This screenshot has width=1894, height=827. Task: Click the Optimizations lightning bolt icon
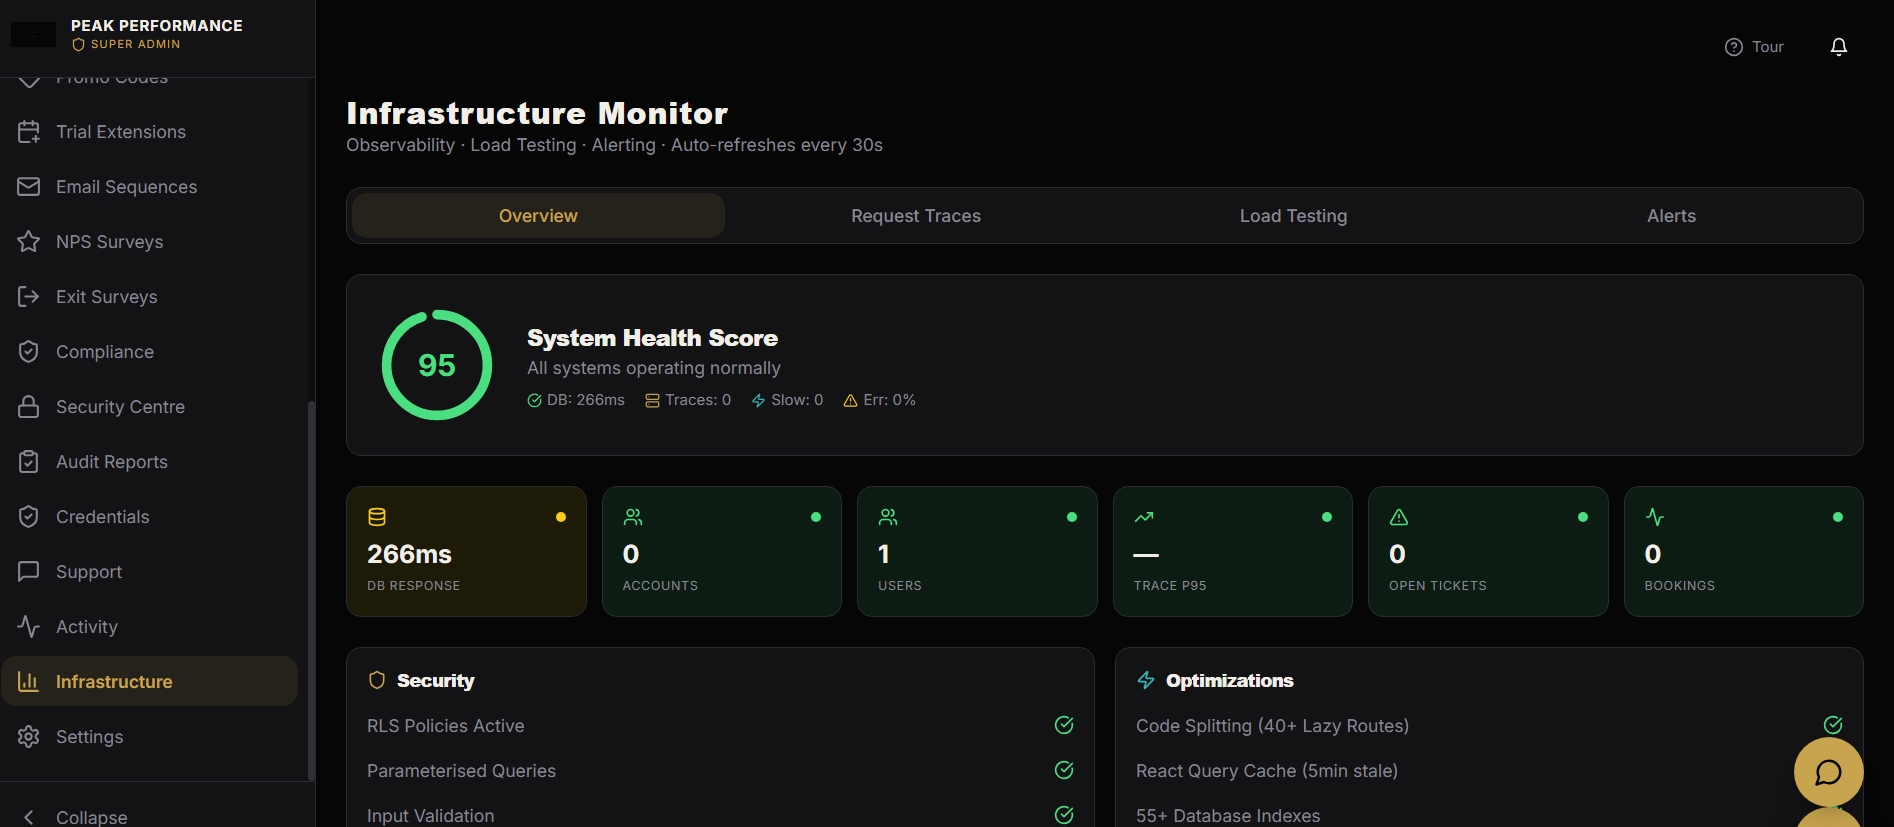tap(1146, 680)
